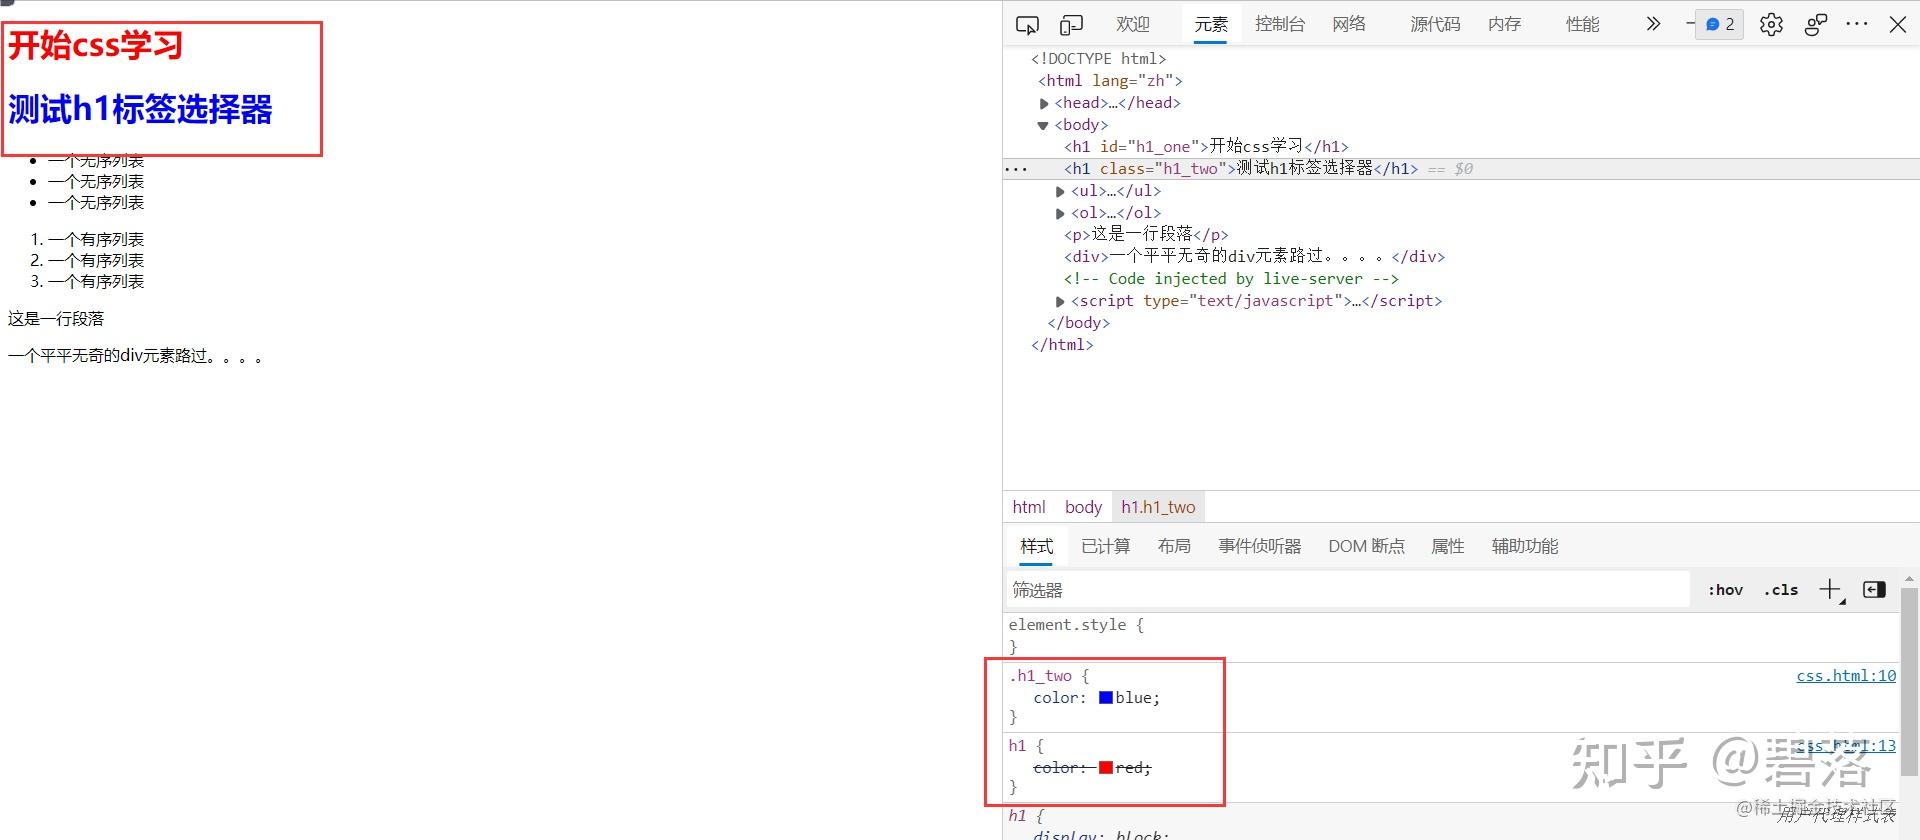Click the 一个平平无奇的div元素路过 text on the page
The height and width of the screenshot is (840, 1920).
[x=136, y=356]
